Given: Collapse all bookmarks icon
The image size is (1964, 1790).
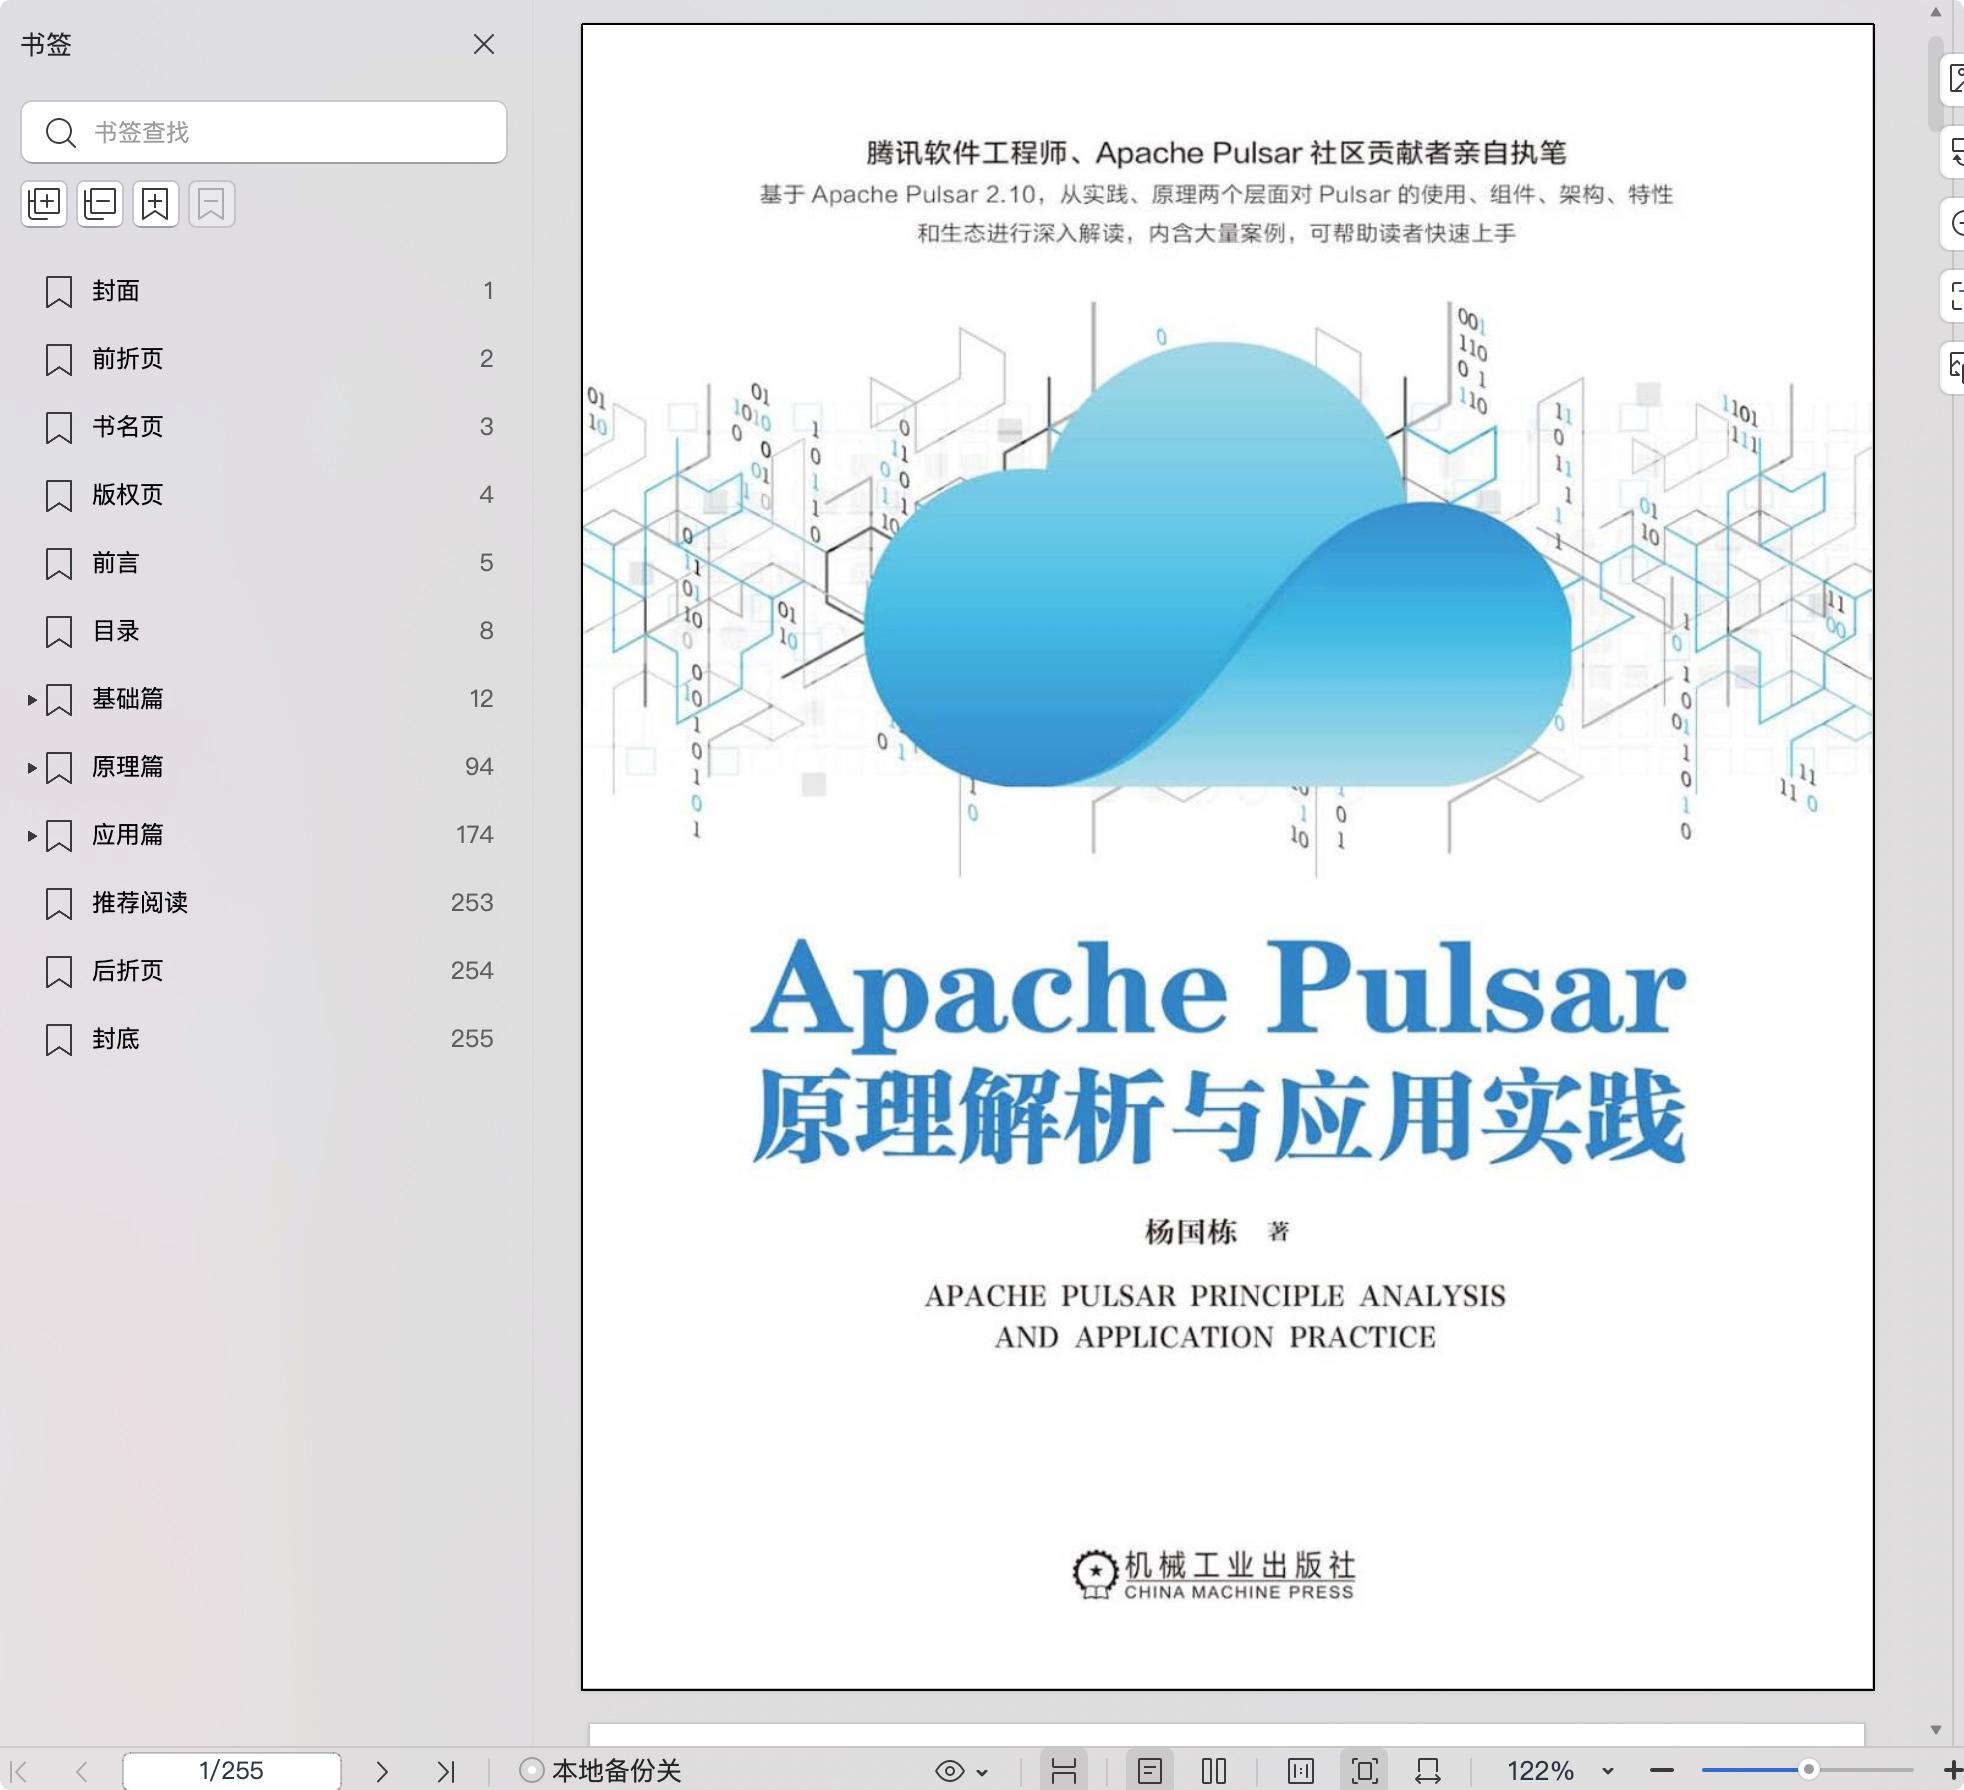Looking at the screenshot, I should (100, 204).
